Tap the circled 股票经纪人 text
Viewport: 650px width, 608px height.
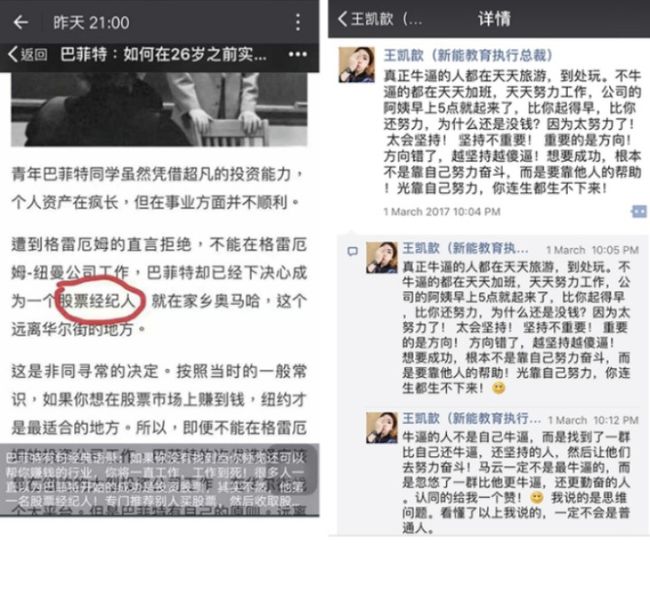[97, 301]
